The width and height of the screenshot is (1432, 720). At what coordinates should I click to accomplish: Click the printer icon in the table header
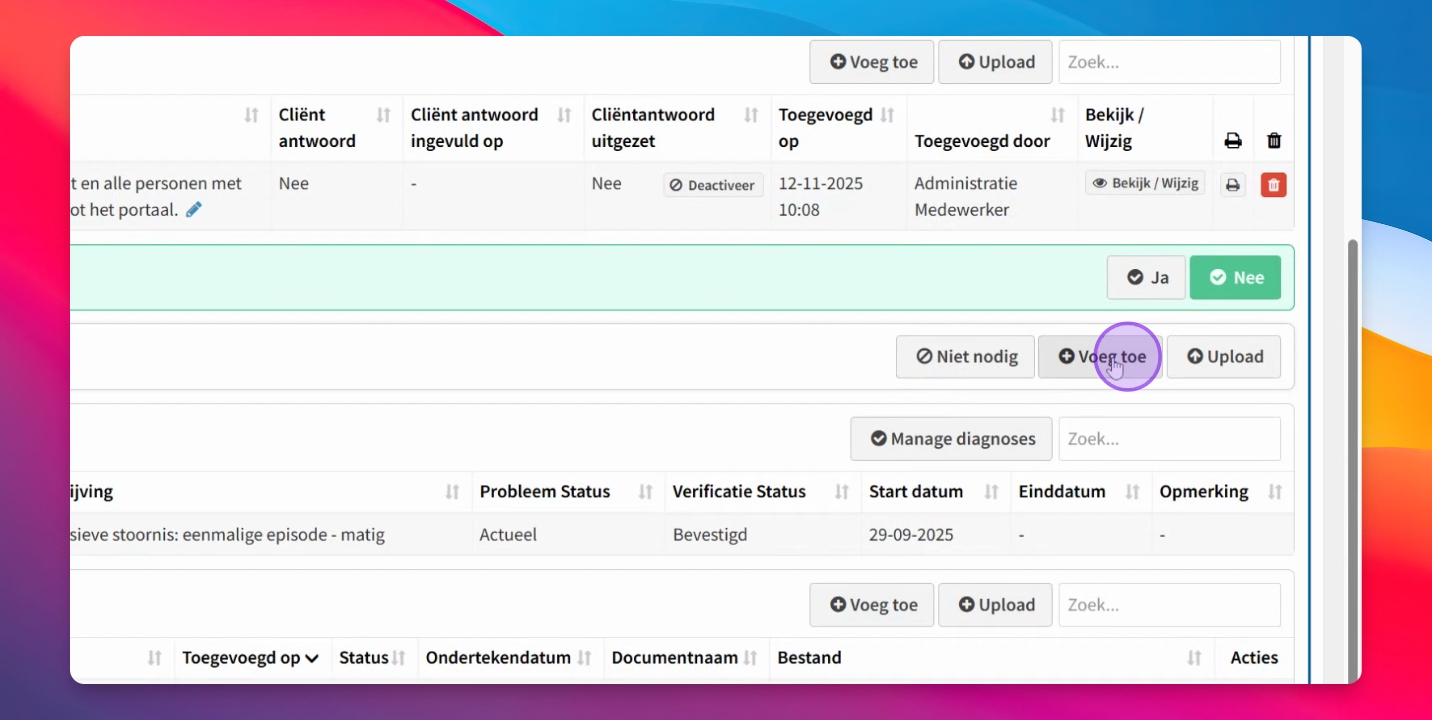coord(1233,141)
